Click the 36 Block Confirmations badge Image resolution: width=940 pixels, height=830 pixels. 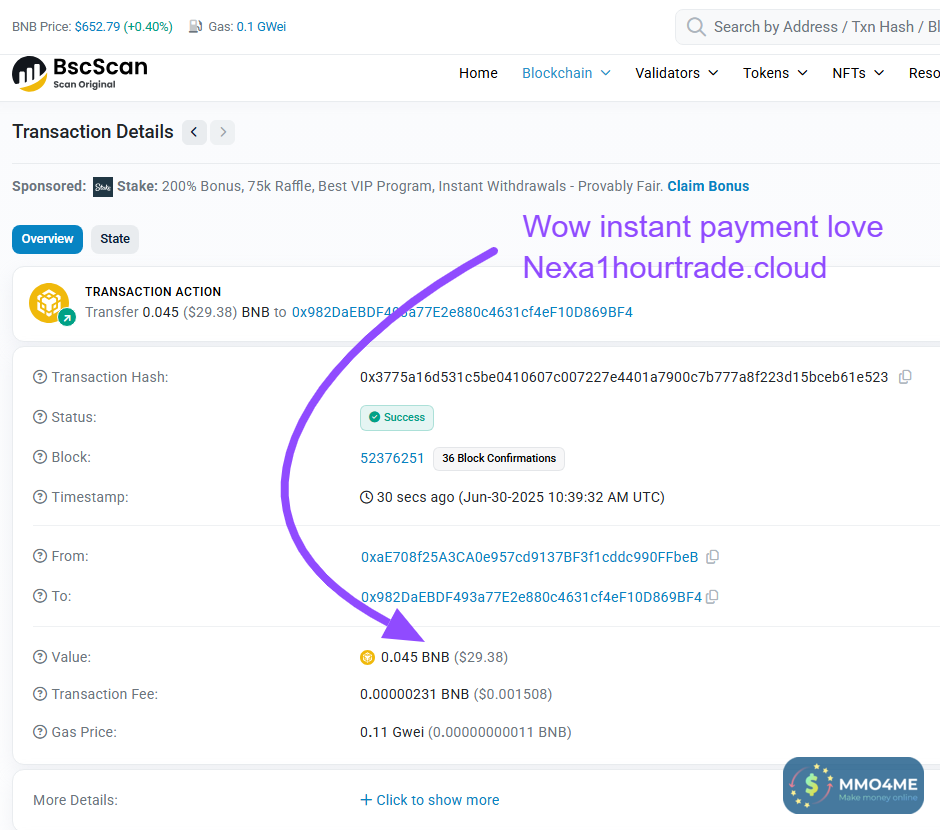click(499, 458)
